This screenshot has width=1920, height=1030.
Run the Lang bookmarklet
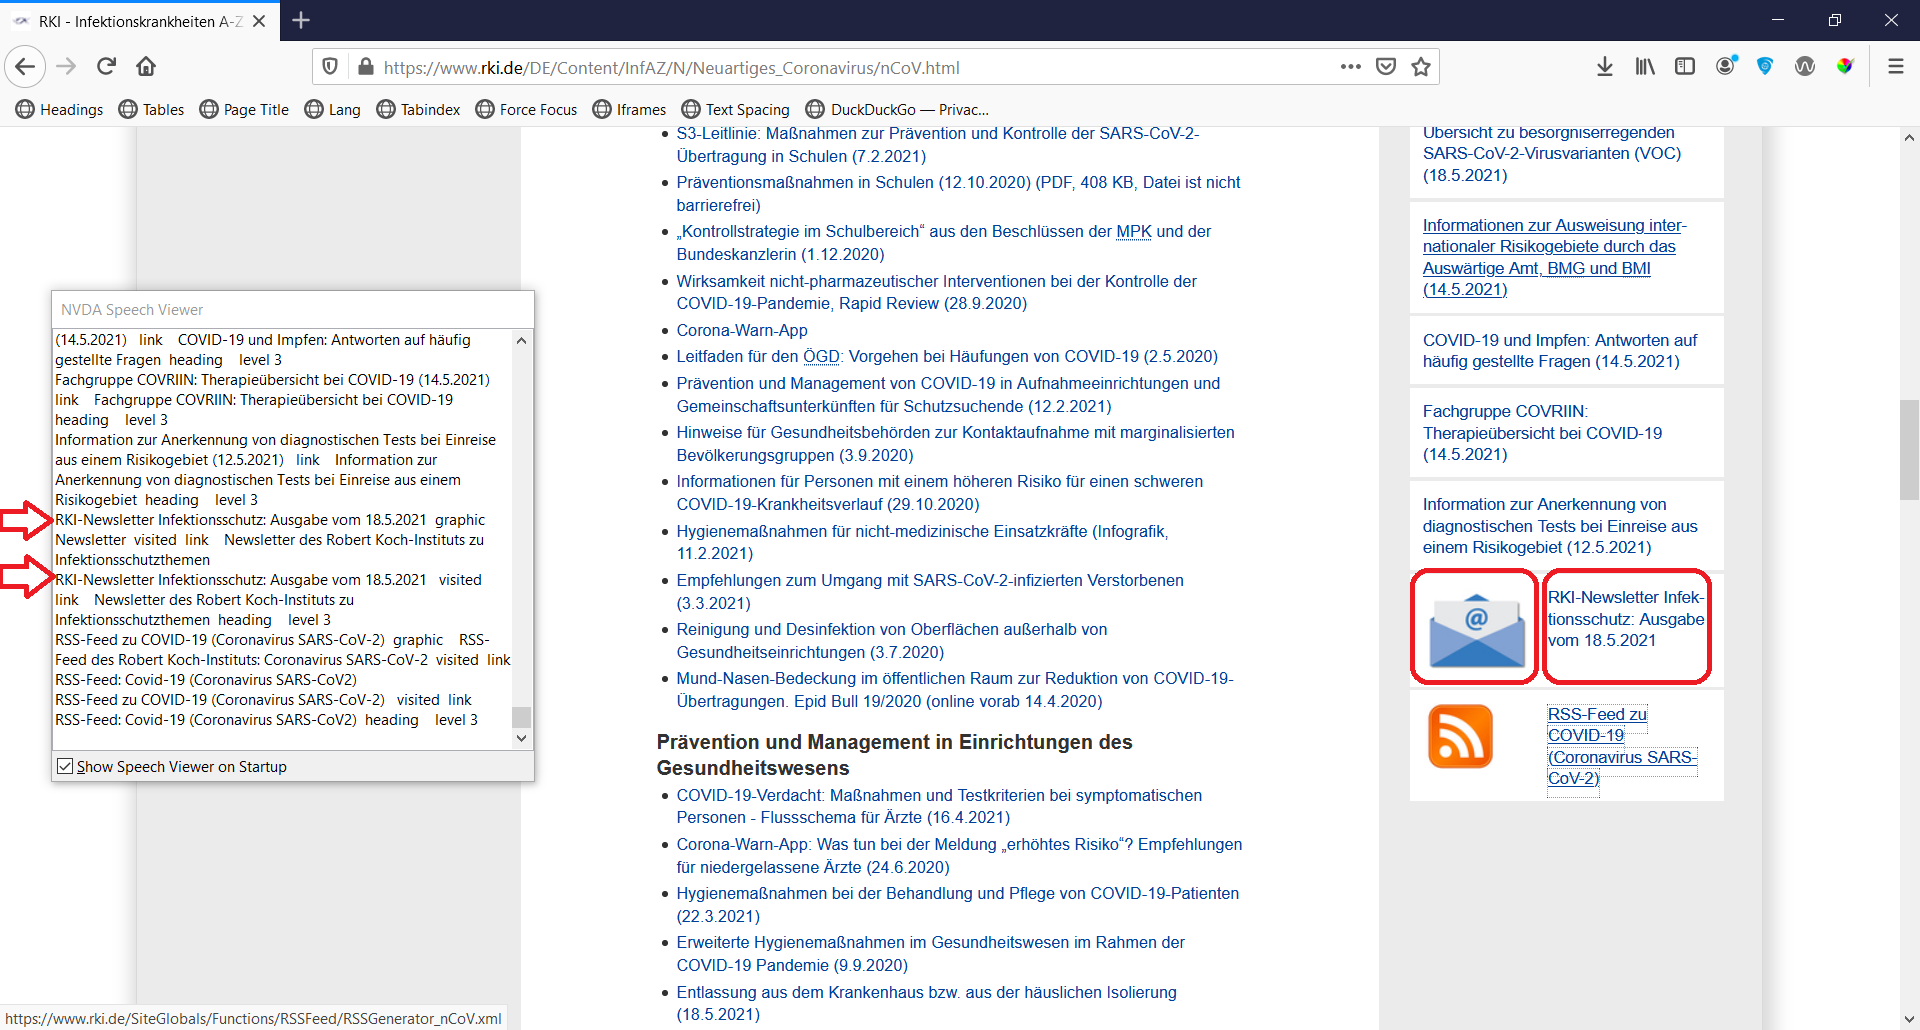tap(332, 109)
